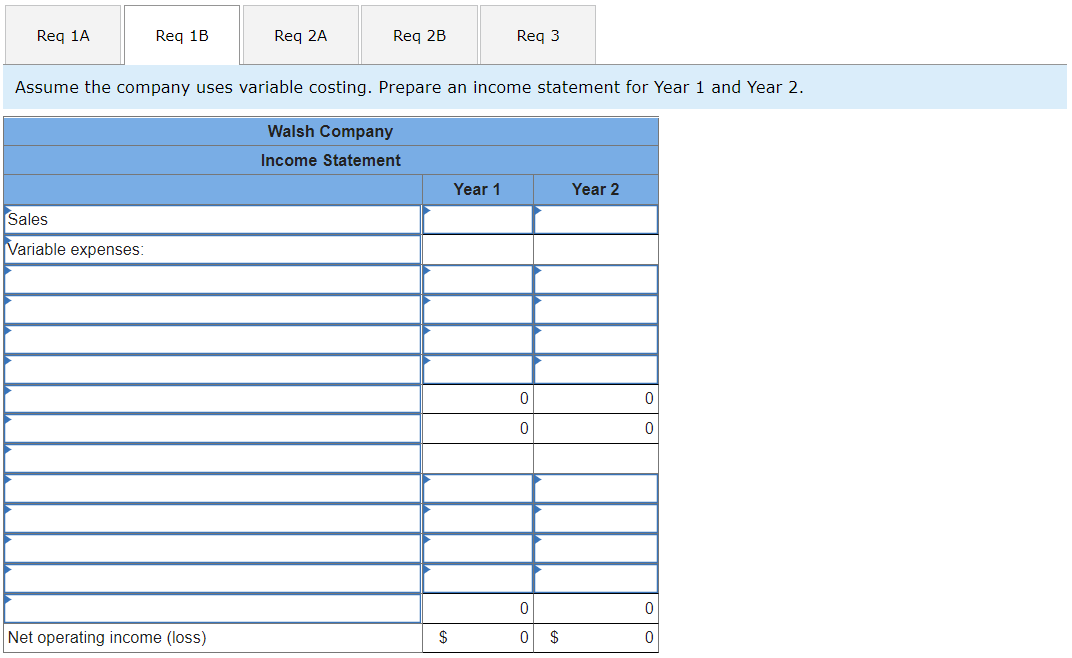
Task: View the Req 3 tab
Action: (x=537, y=34)
